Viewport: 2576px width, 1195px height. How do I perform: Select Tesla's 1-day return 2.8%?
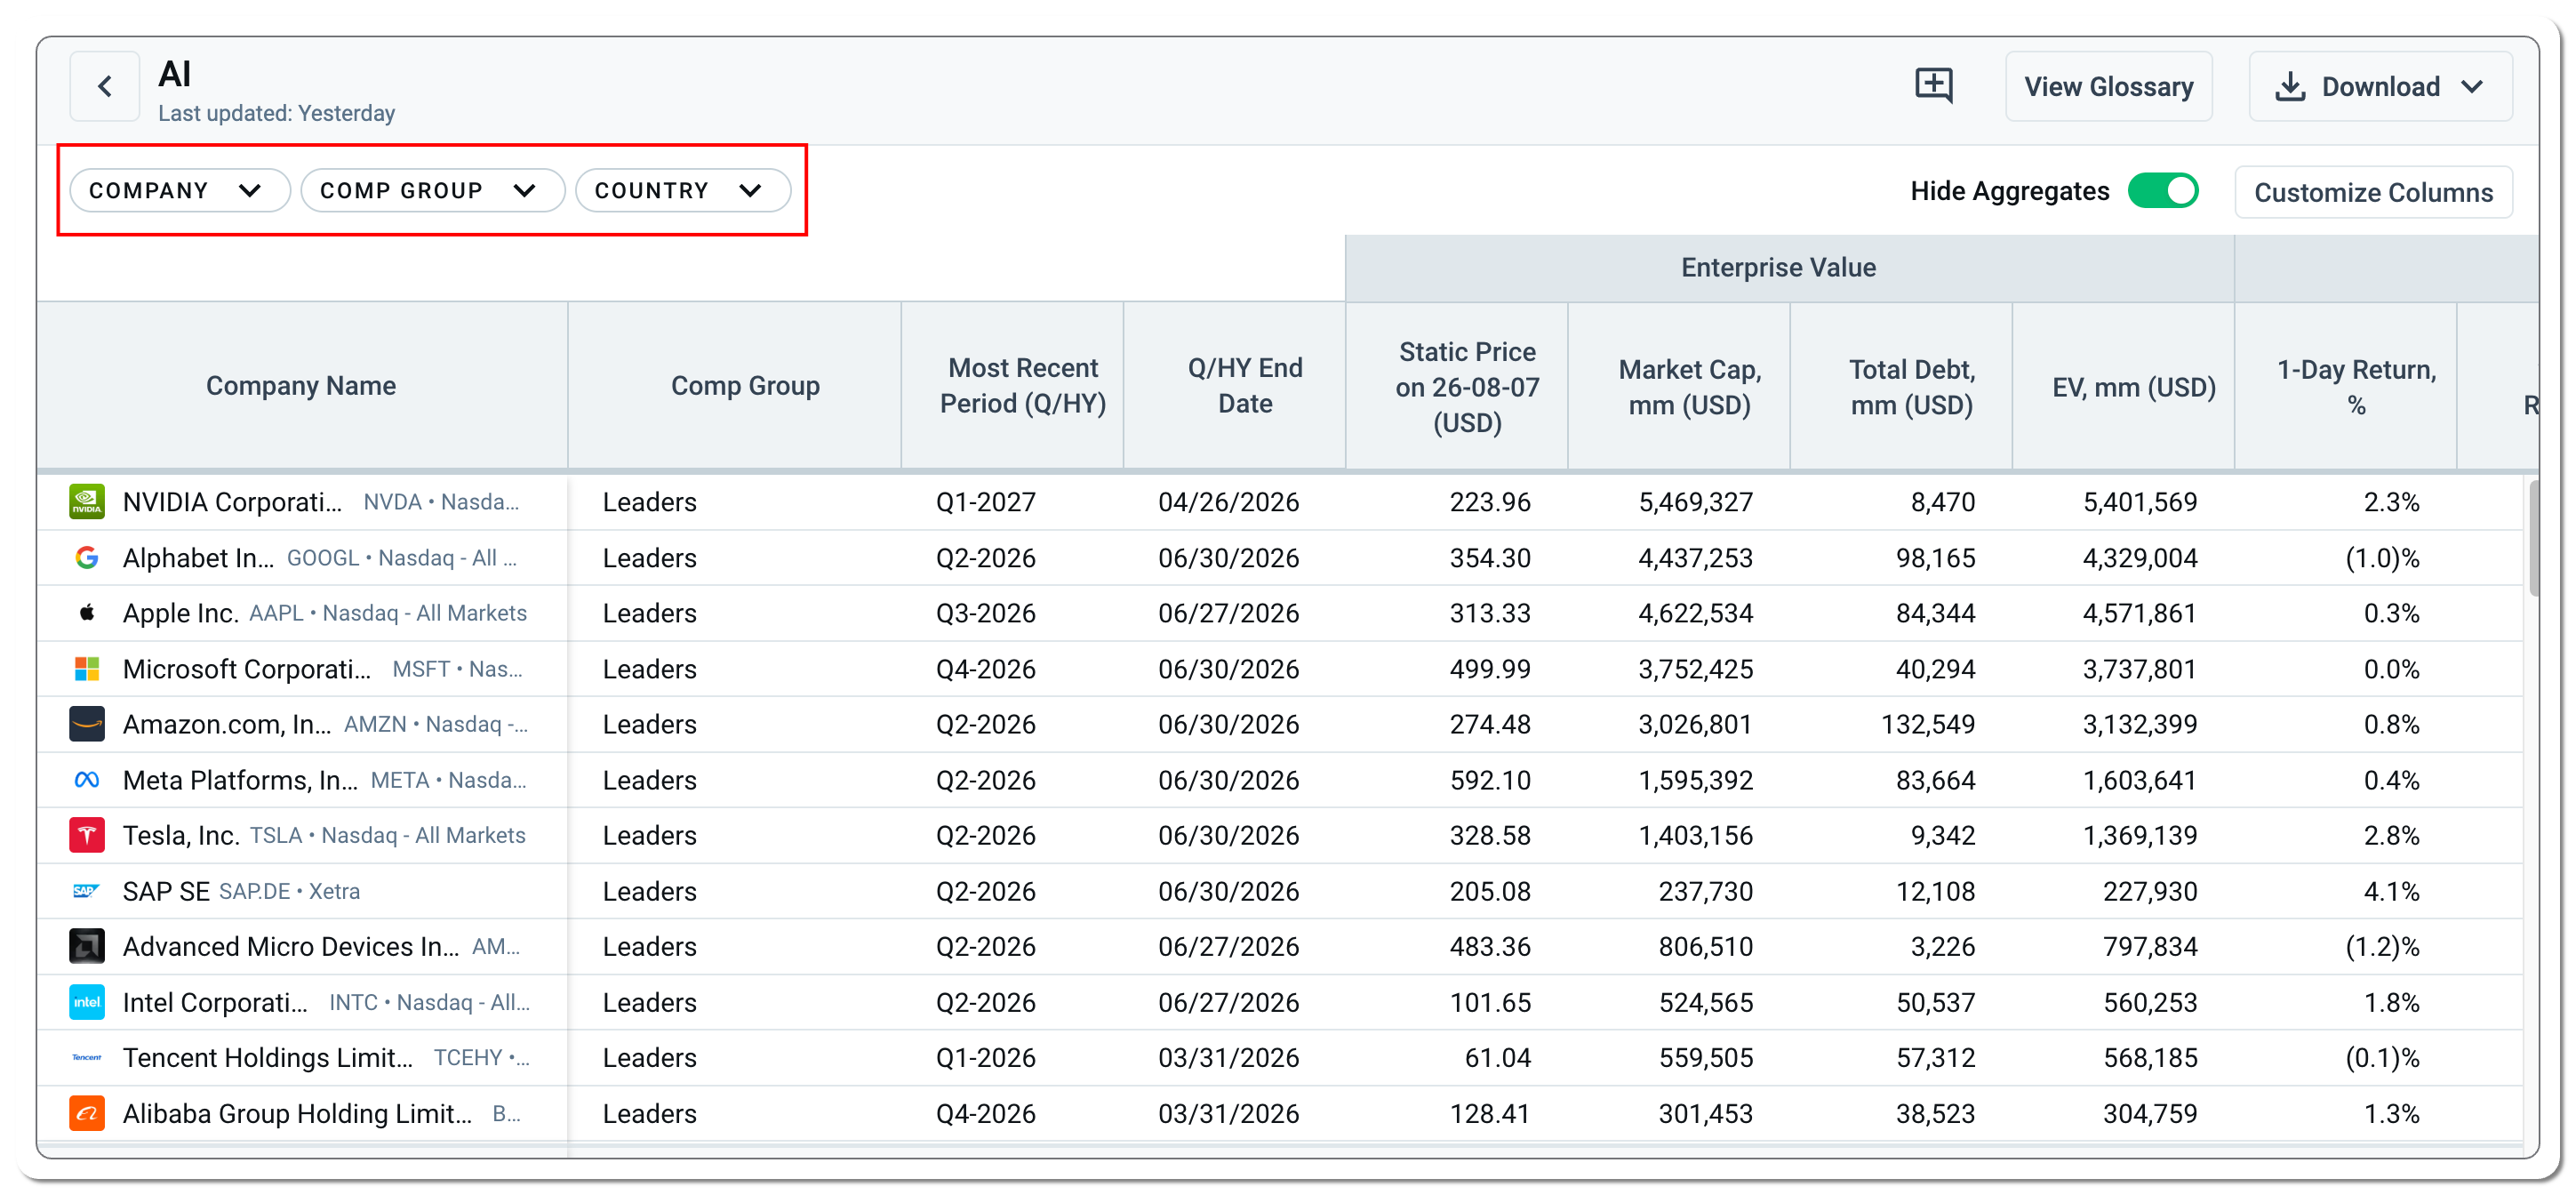2392,835
